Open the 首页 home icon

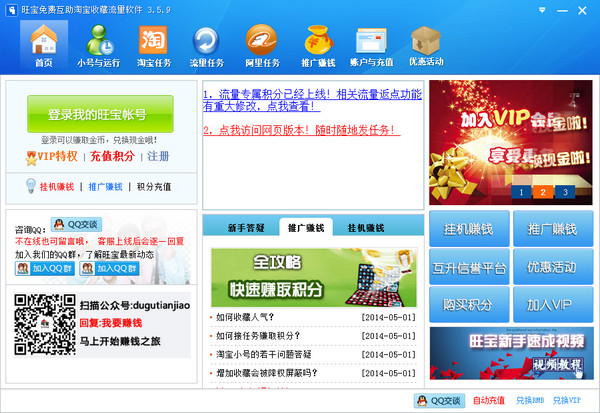coord(44,45)
